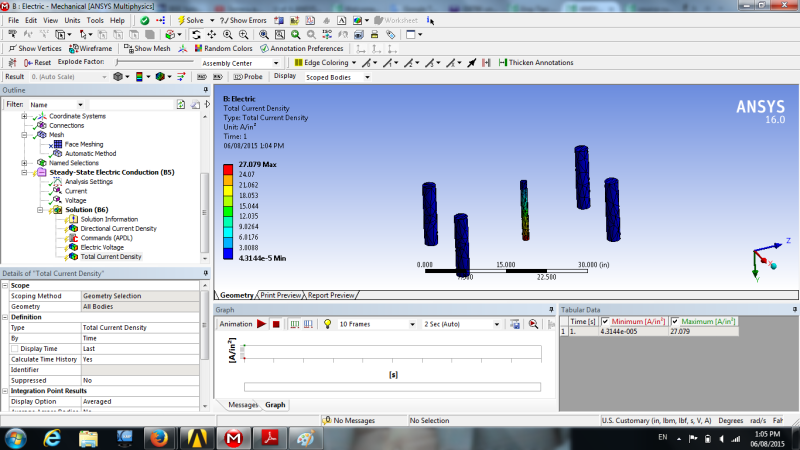The image size is (800, 450).
Task: Click the Box Zoom tool icon
Action: tap(243, 35)
